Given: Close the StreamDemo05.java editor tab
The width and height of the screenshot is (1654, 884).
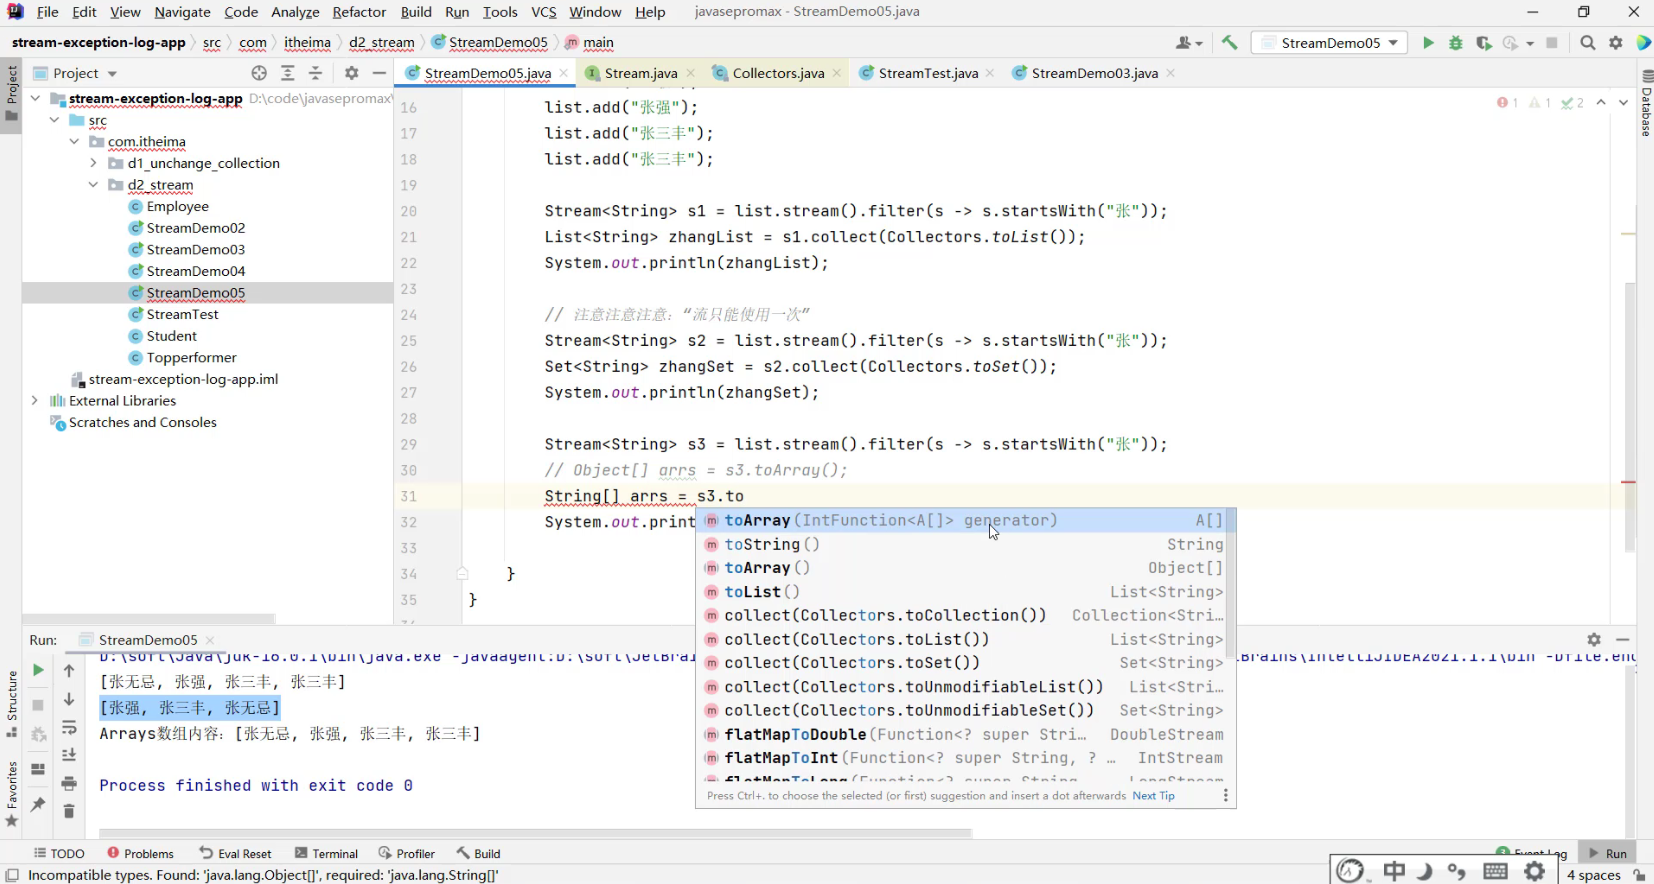Looking at the screenshot, I should (x=564, y=73).
